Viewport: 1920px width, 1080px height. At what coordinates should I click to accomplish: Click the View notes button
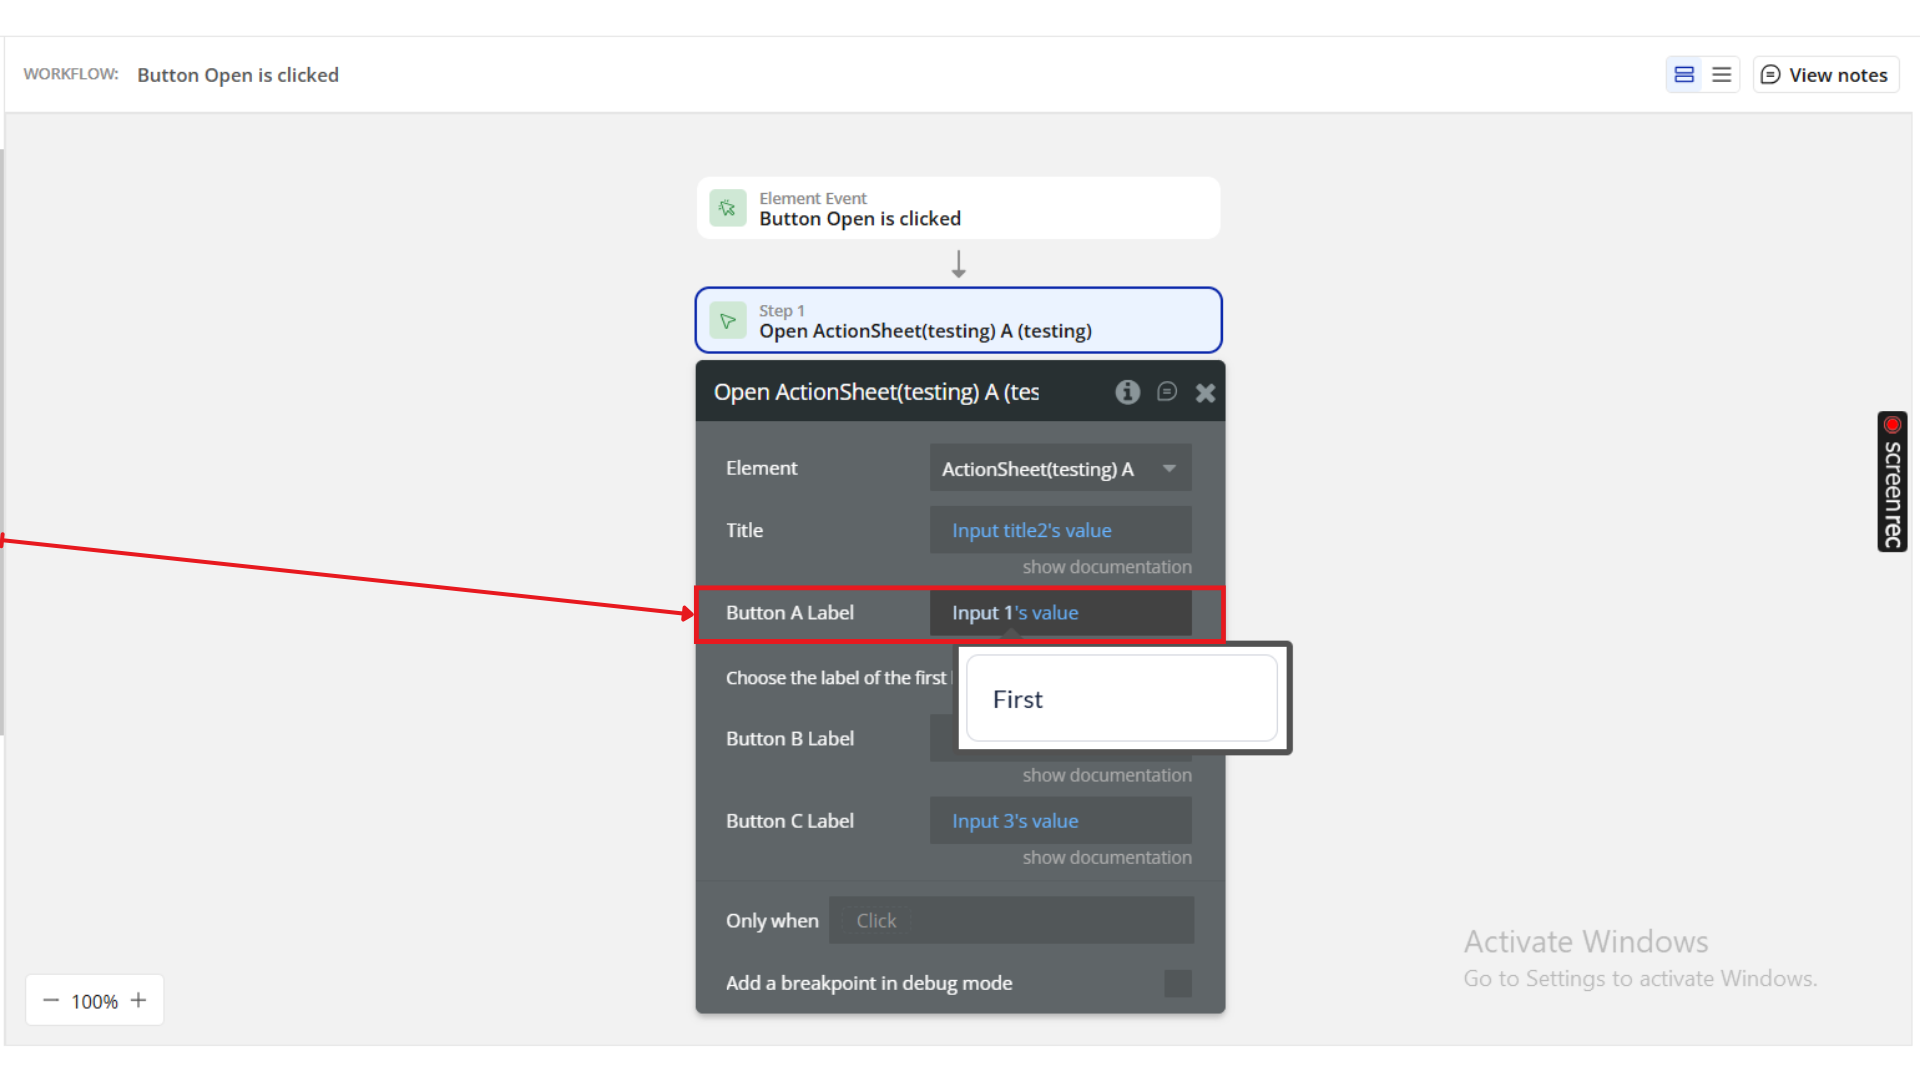(x=1825, y=75)
